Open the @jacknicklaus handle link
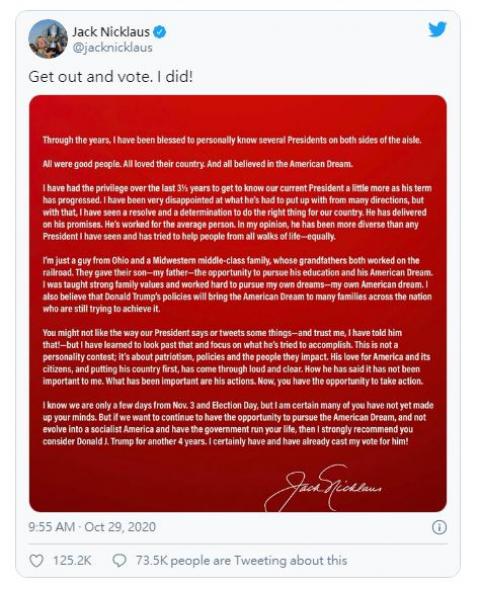The image size is (480, 589). coord(112,48)
